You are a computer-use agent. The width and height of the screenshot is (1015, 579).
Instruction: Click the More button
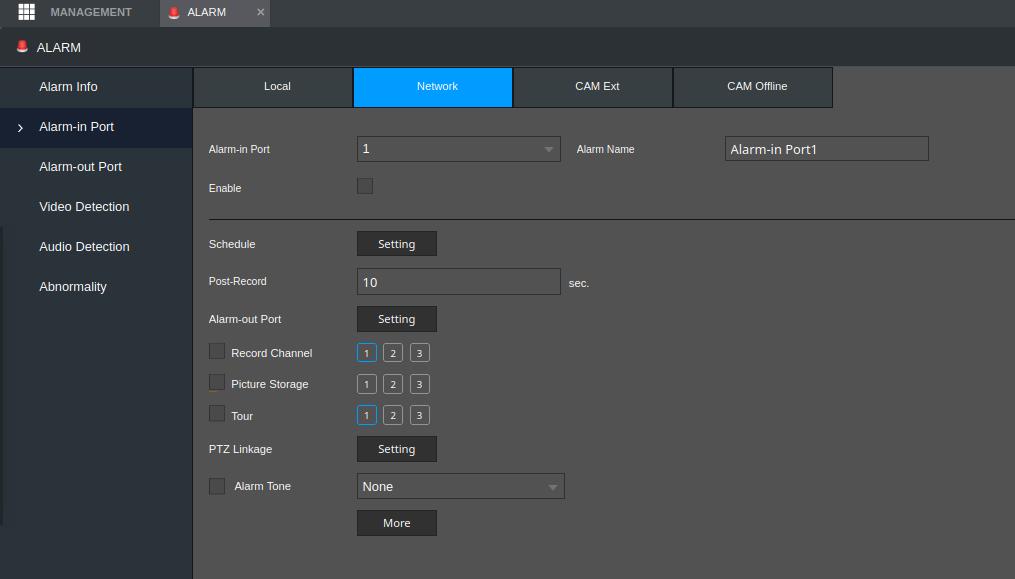397,523
